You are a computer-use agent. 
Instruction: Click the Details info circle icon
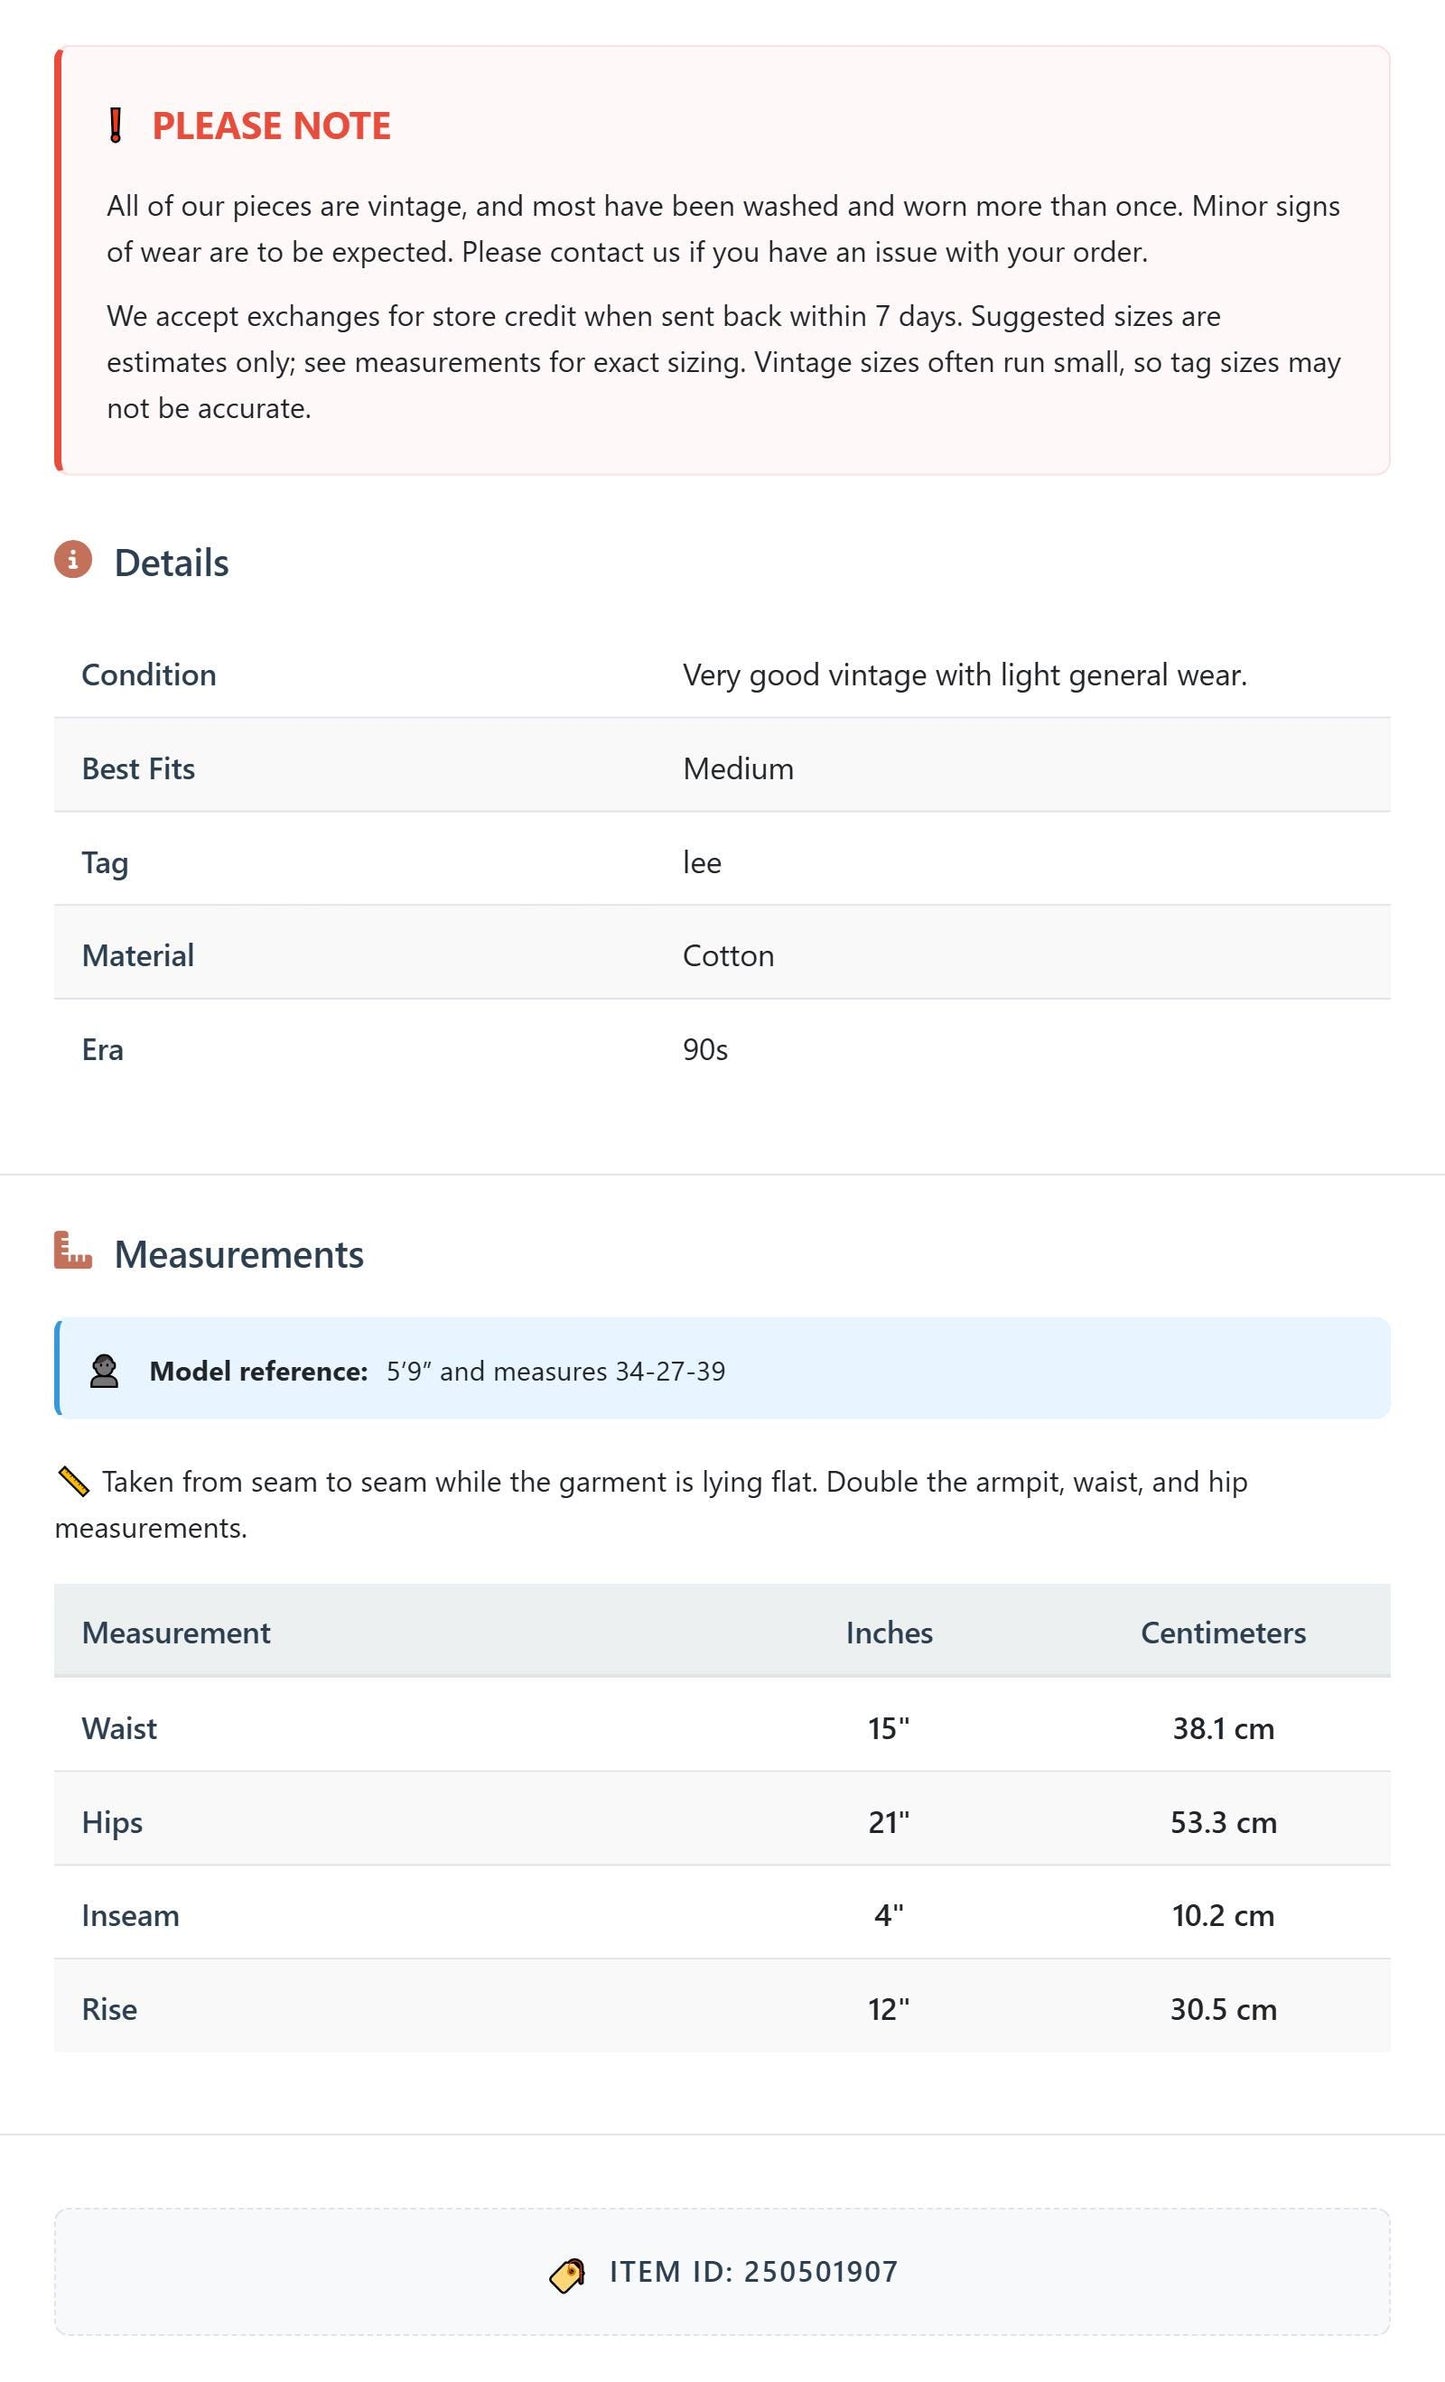(73, 560)
